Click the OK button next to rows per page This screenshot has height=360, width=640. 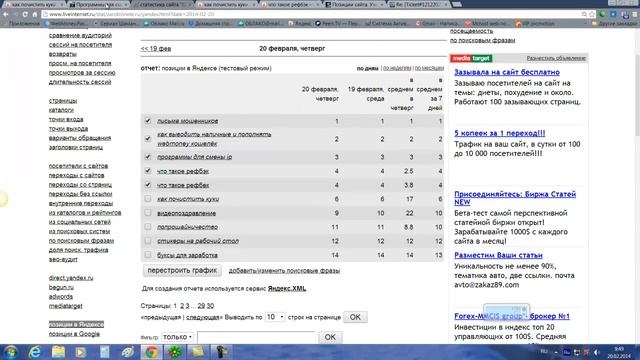(x=355, y=317)
